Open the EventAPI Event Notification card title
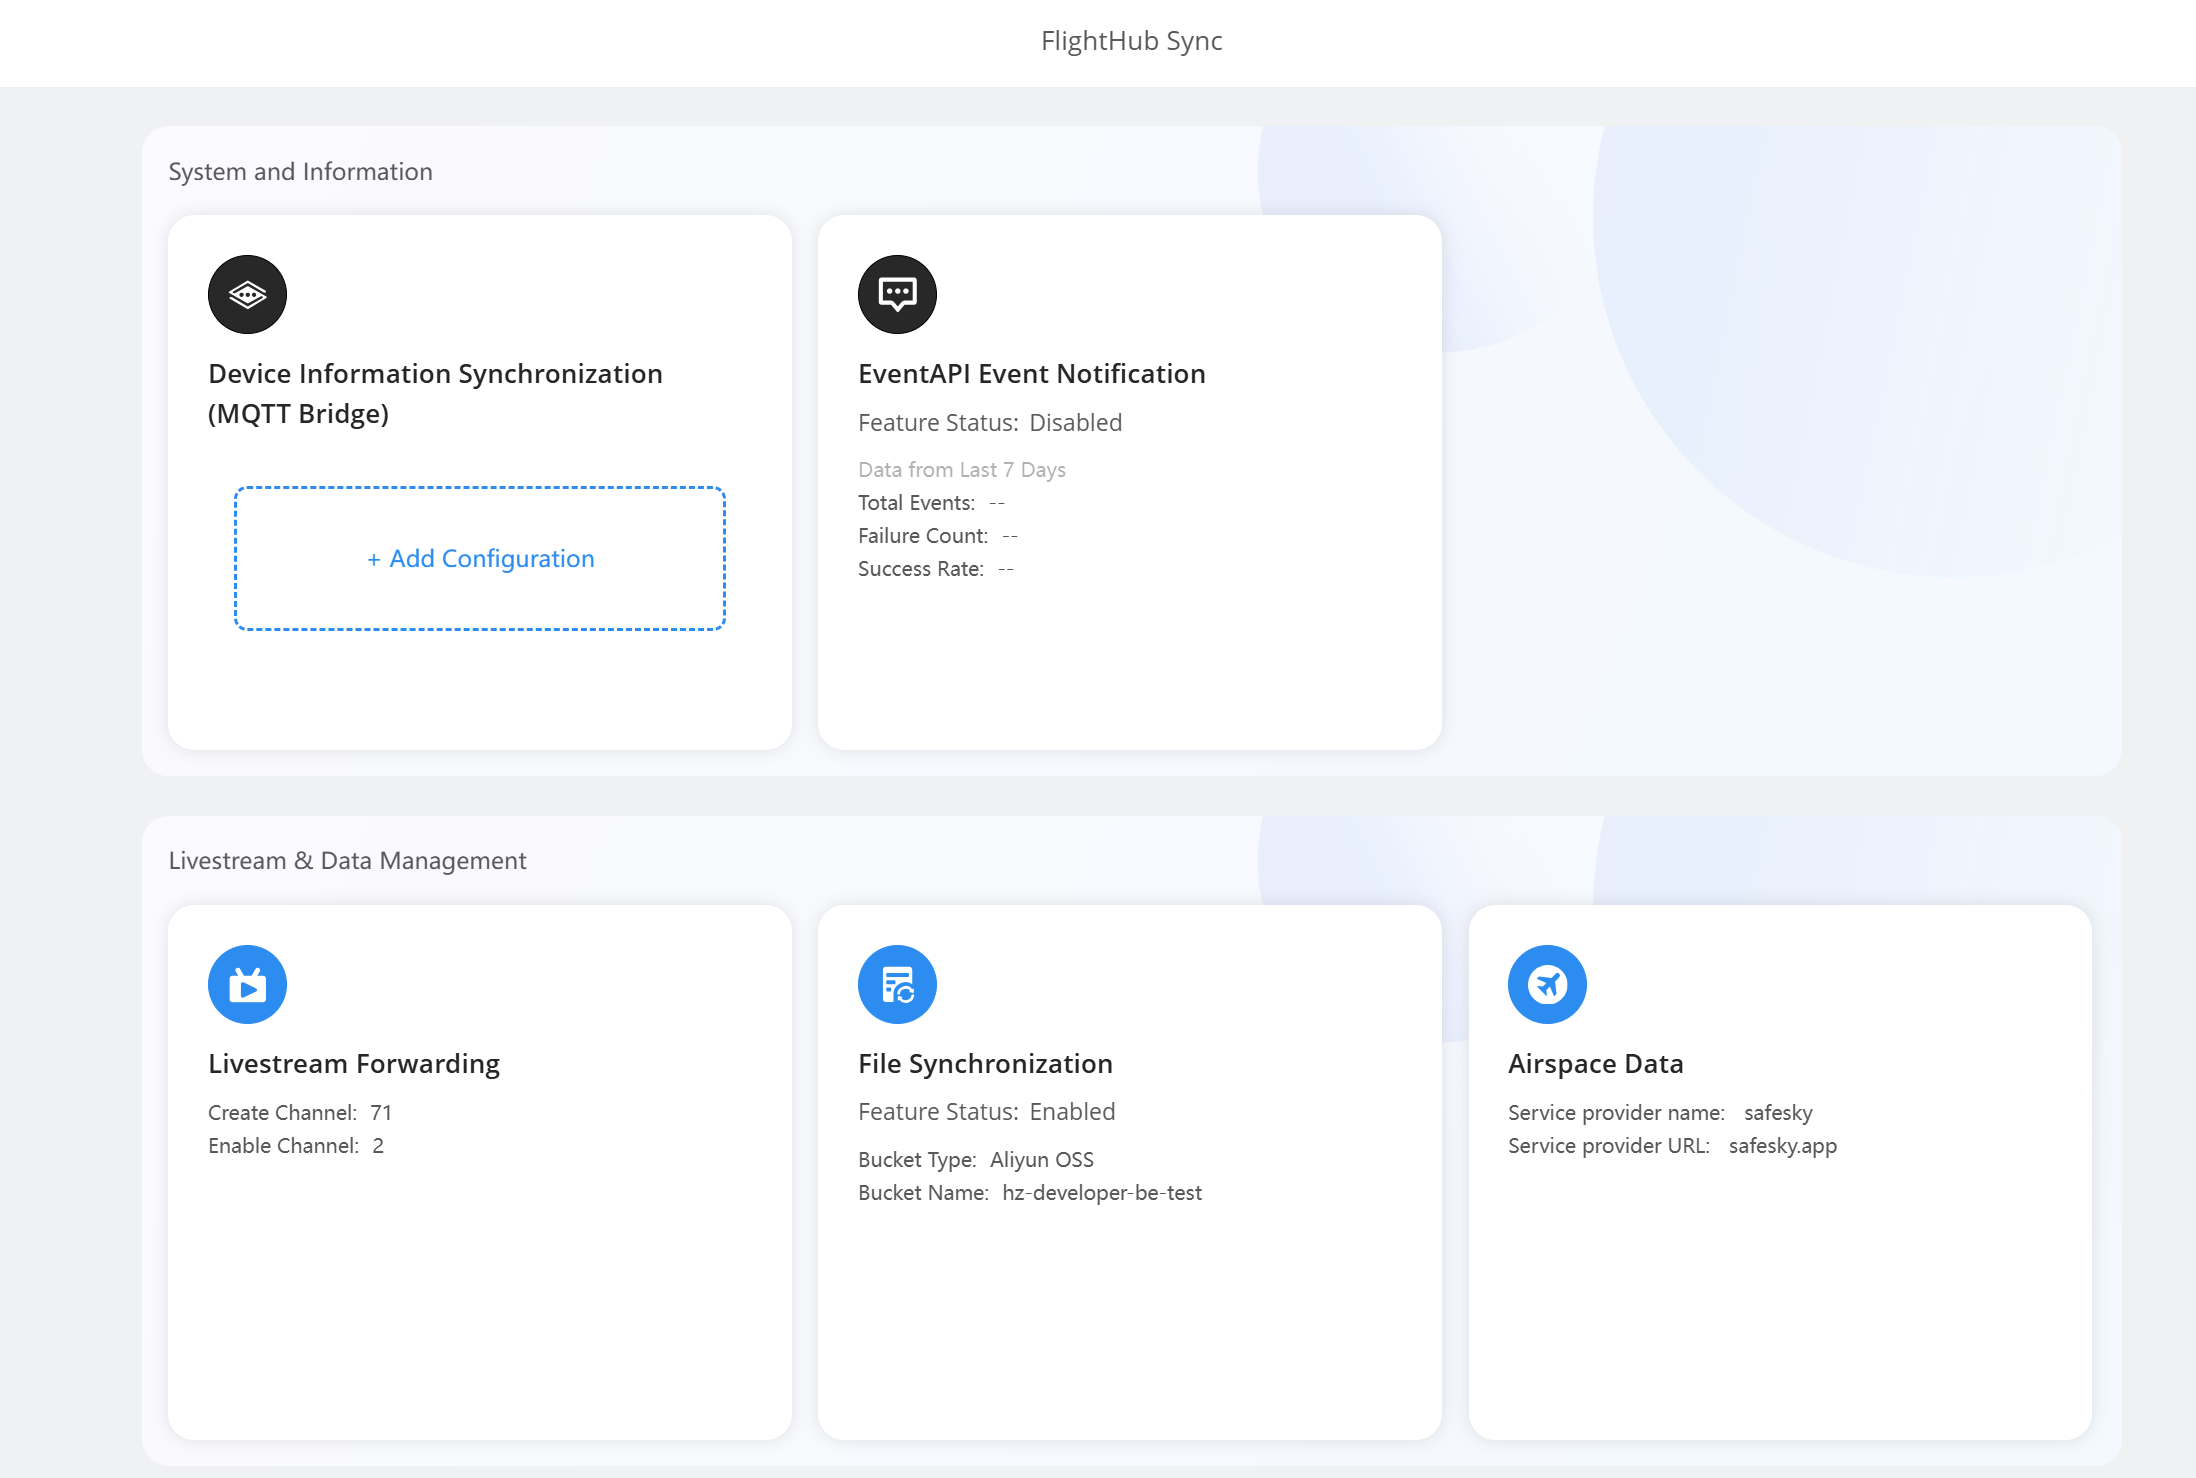2196x1478 pixels. pos(1032,373)
